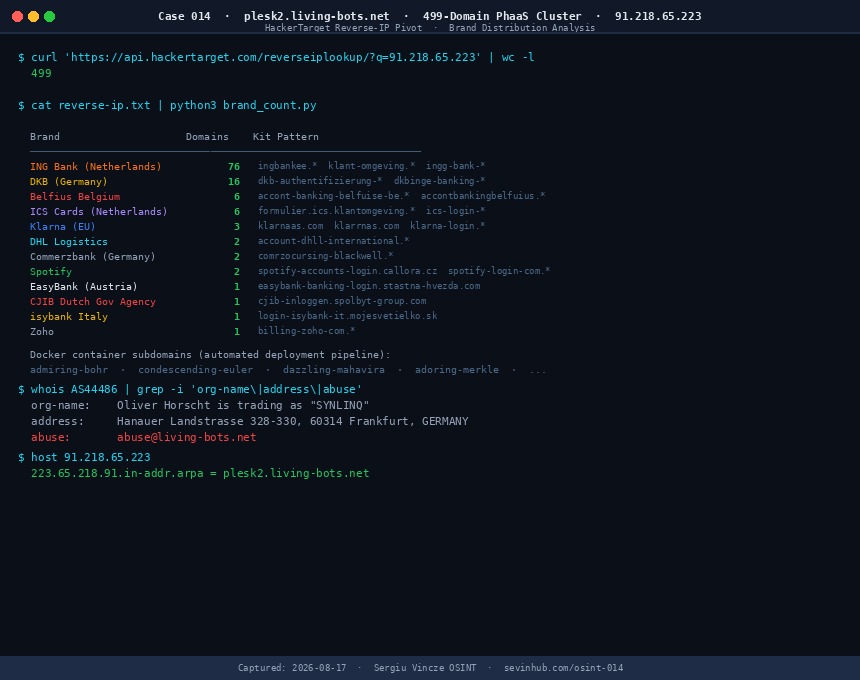
Task: Click the 'billing-zoho-com.*' pattern
Action: (x=306, y=331)
